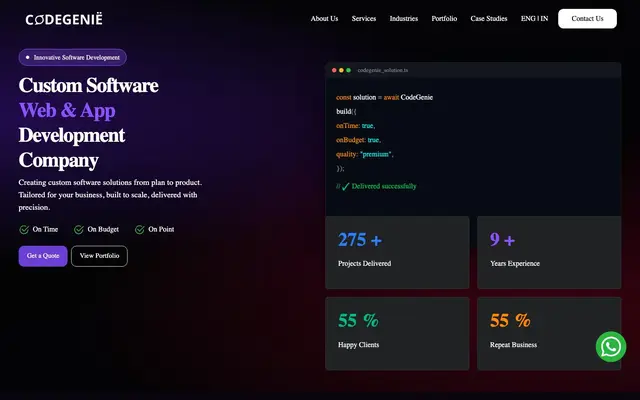This screenshot has height=400, width=640.
Task: Click the 'Repeat Business' label
Action: 513,345
